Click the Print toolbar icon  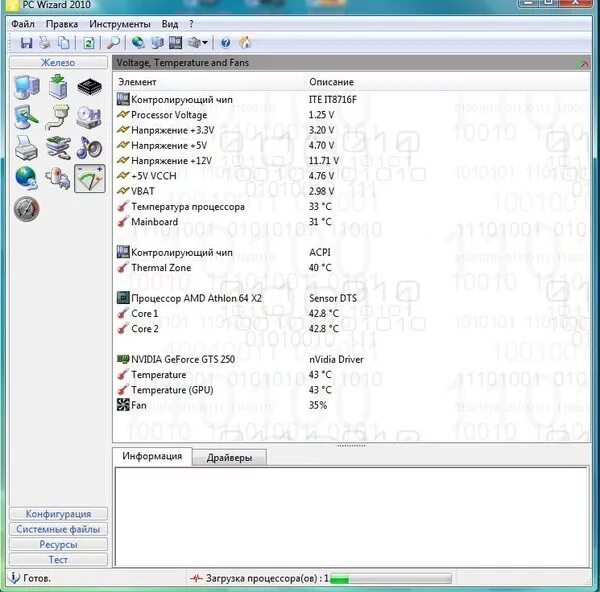(45, 42)
